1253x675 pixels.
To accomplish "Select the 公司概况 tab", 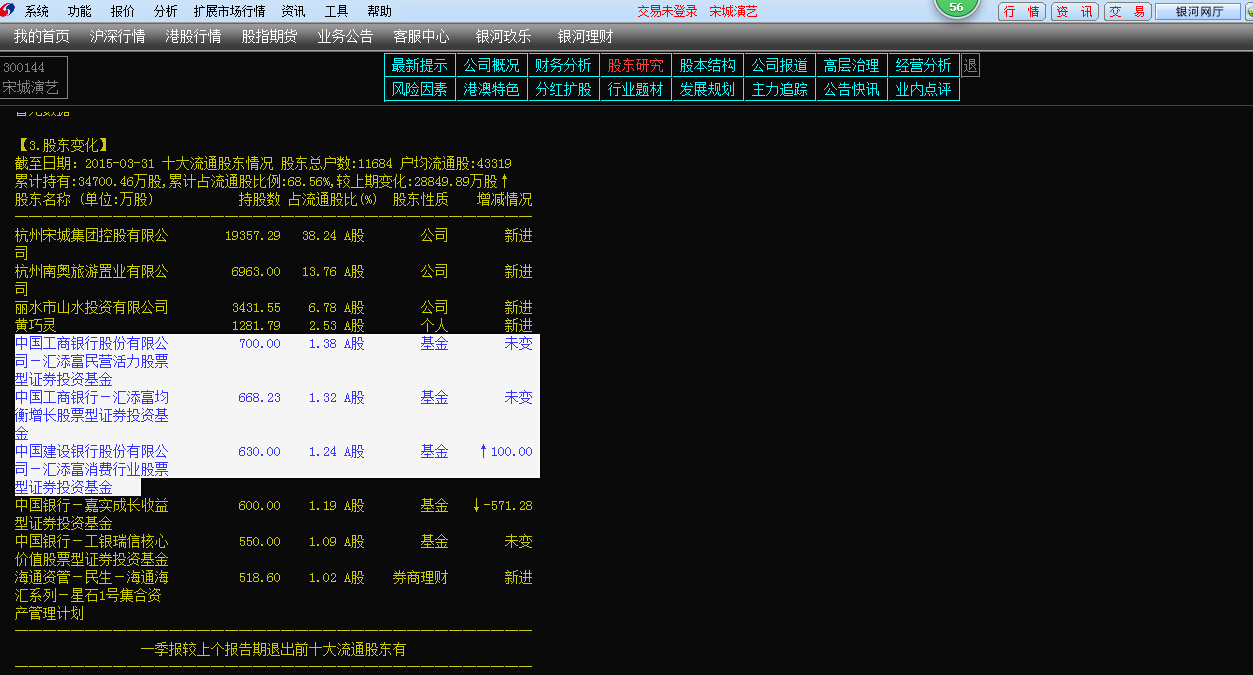I will tap(492, 65).
